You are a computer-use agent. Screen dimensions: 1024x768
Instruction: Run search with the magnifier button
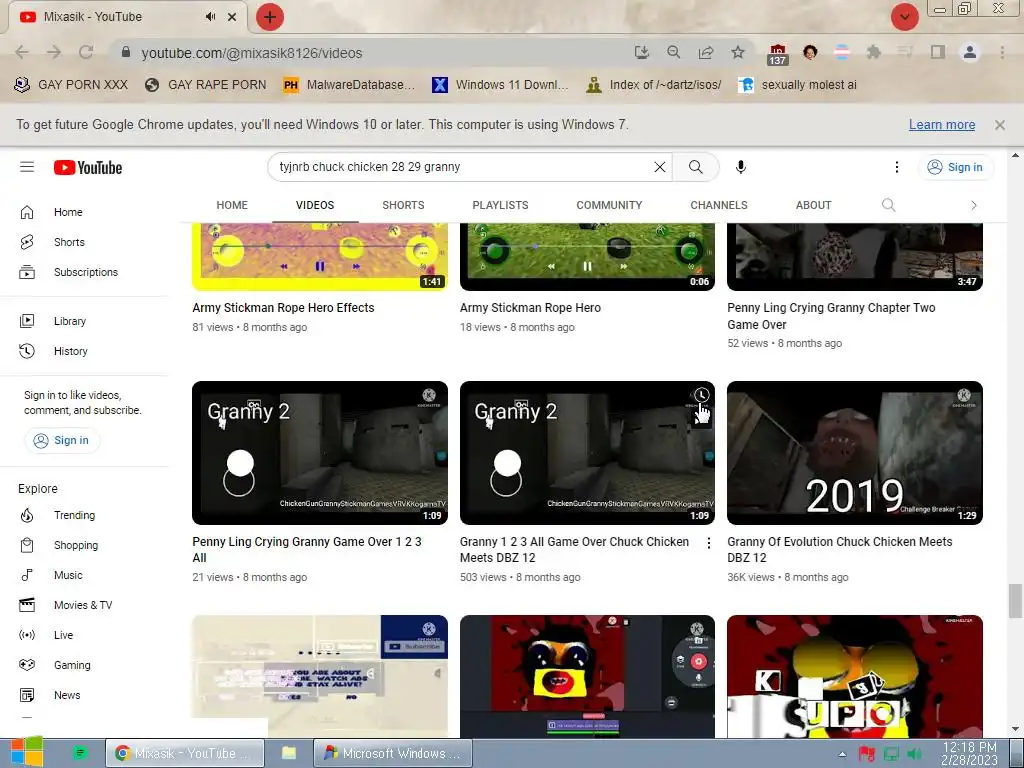(x=696, y=167)
